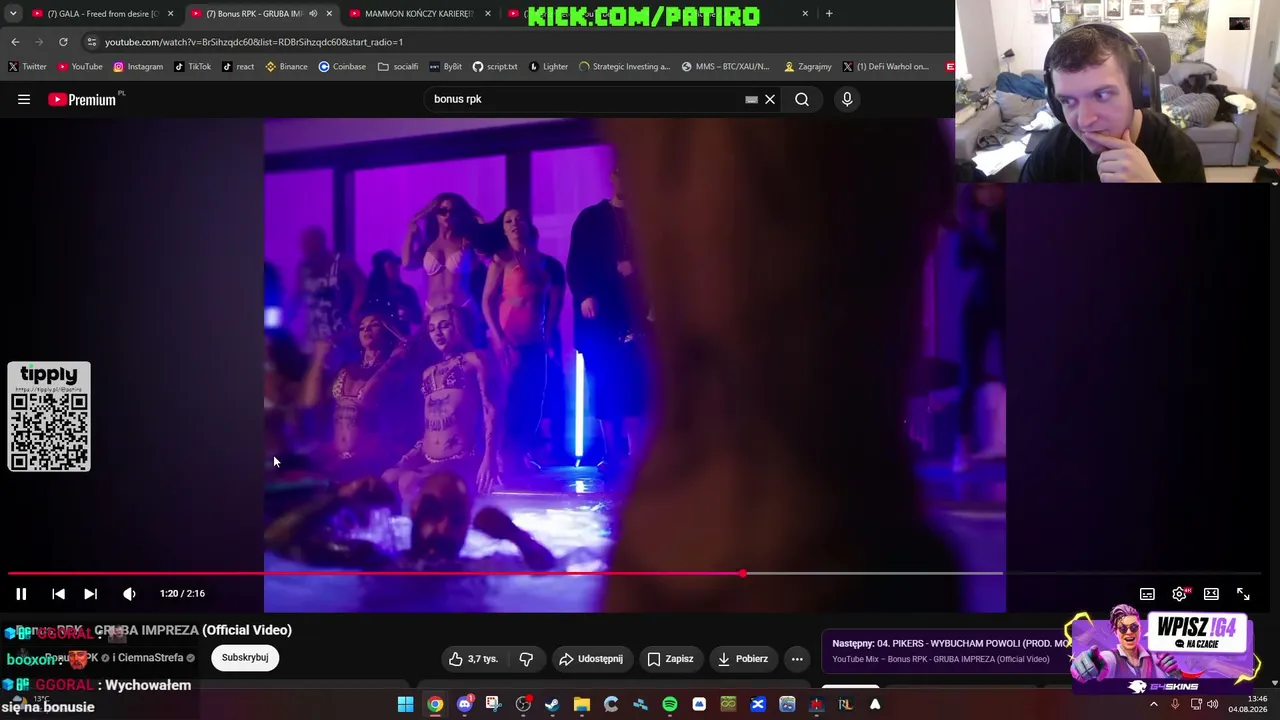Screen dimensions: 1280x720
Task: Open the Strategic Investing bookmark
Action: (625, 67)
